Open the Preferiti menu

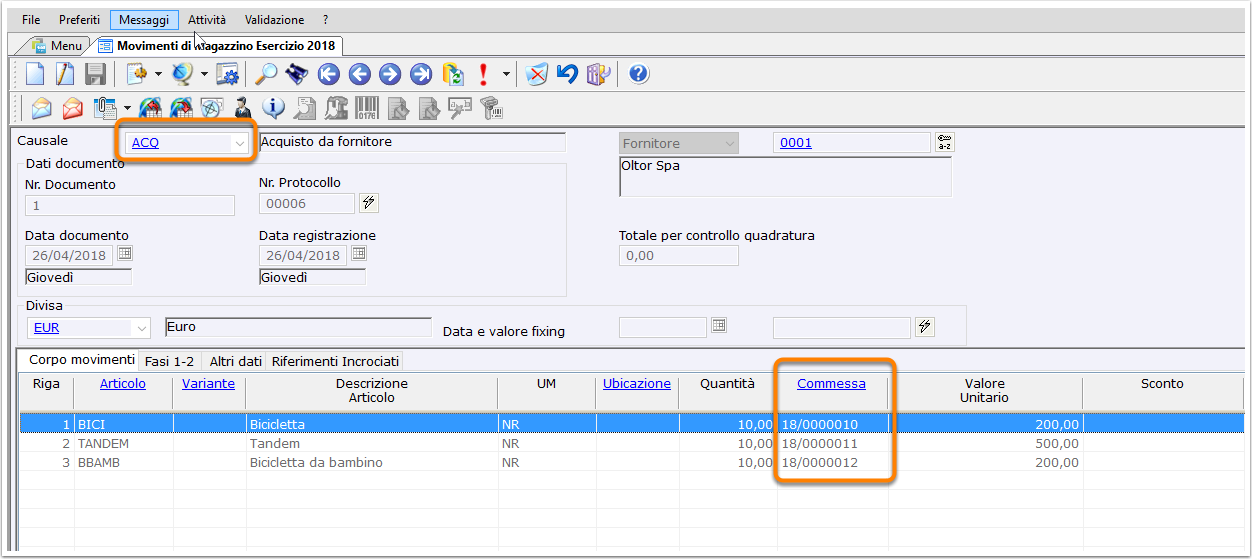(x=79, y=20)
